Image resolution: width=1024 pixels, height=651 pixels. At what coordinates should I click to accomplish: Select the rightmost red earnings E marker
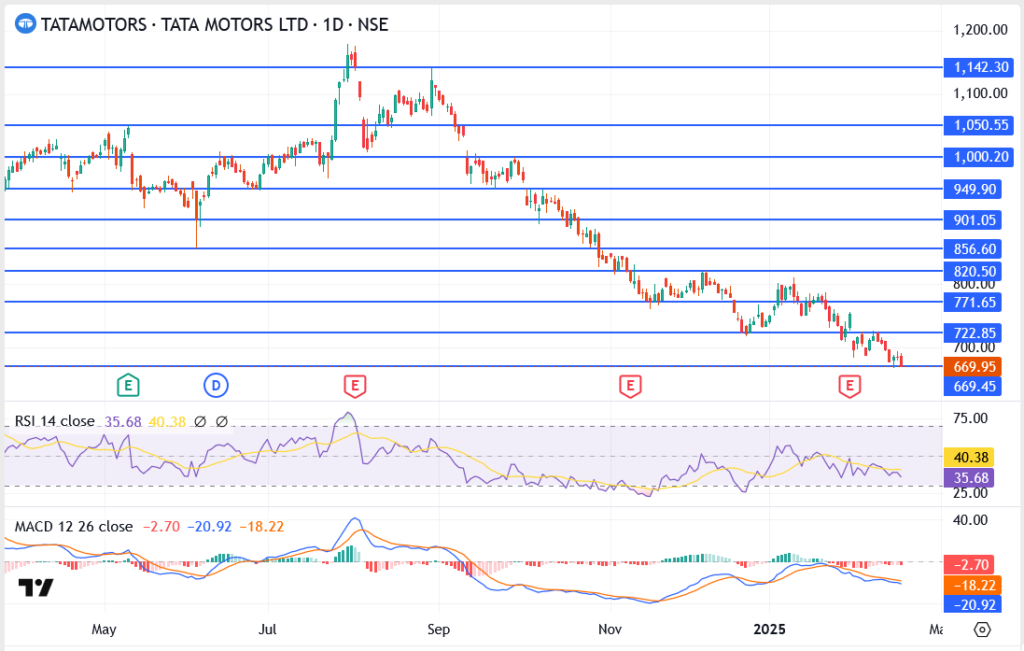[850, 384]
